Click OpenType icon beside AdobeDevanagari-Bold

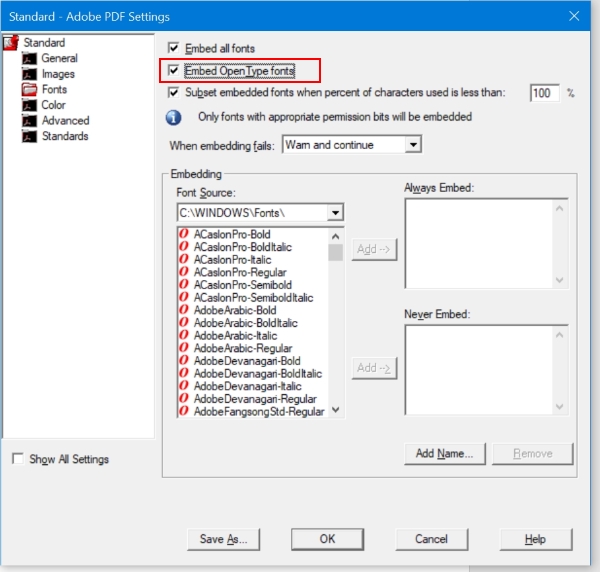tap(184, 360)
